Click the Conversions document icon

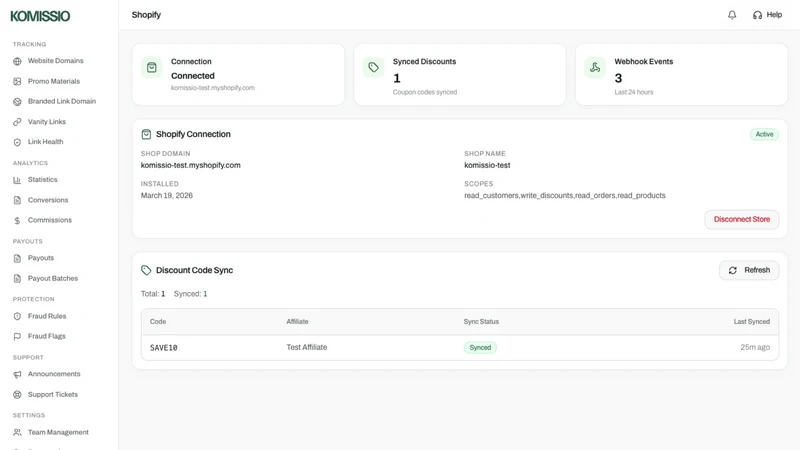[x=17, y=200]
